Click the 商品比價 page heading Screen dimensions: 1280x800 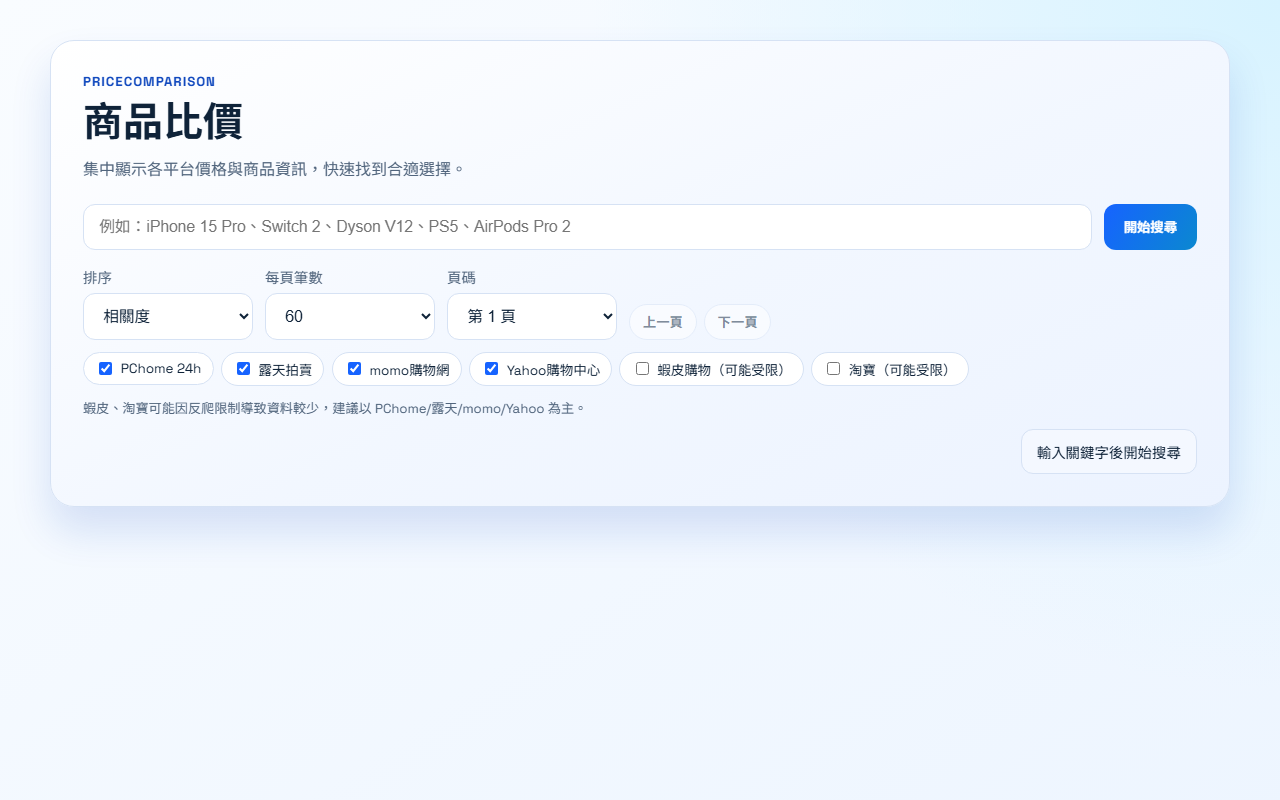(x=163, y=122)
